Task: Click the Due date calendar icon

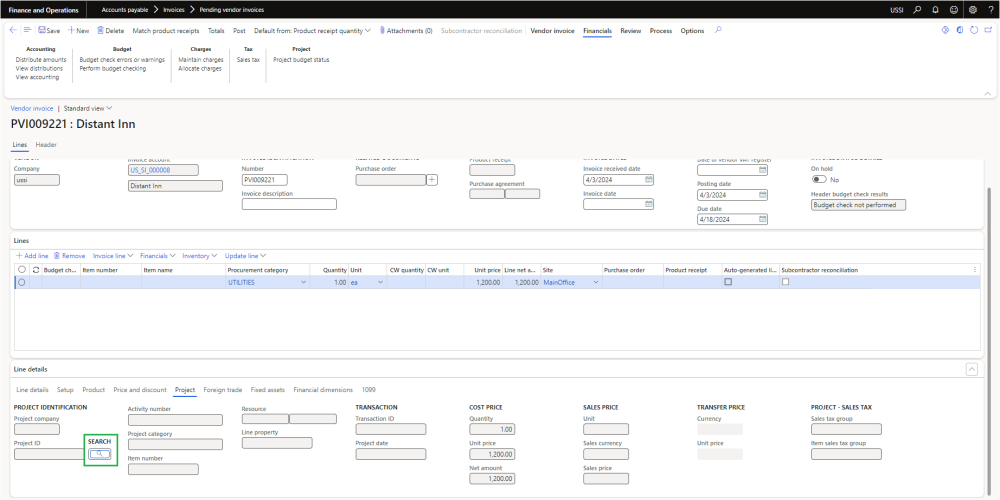Action: (x=762, y=219)
